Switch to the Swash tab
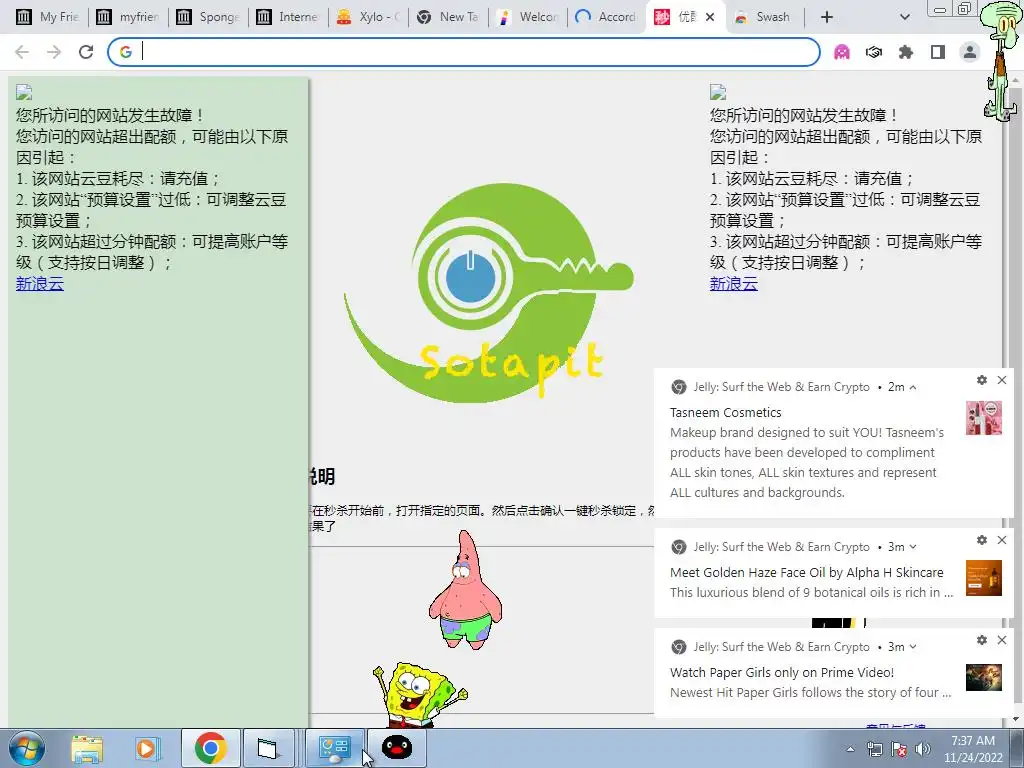The width and height of the screenshot is (1024, 768). point(764,17)
